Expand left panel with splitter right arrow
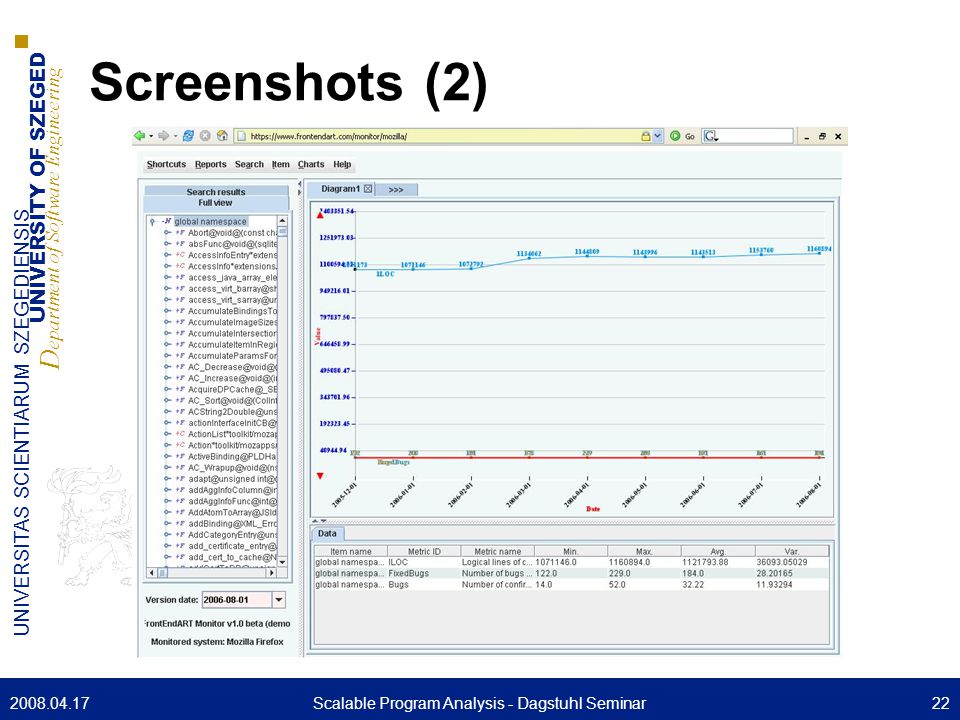This screenshot has height=720, width=960. (x=299, y=192)
